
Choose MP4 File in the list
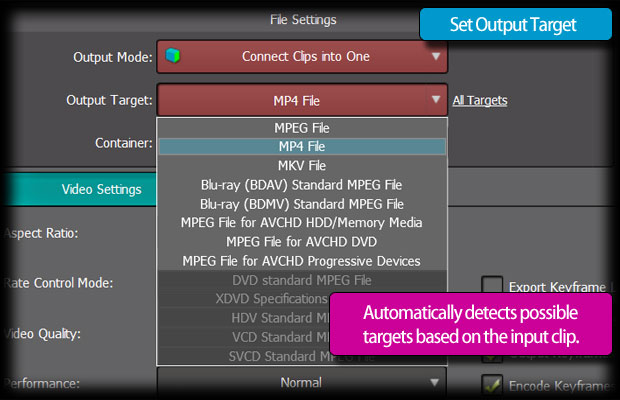tap(302, 147)
